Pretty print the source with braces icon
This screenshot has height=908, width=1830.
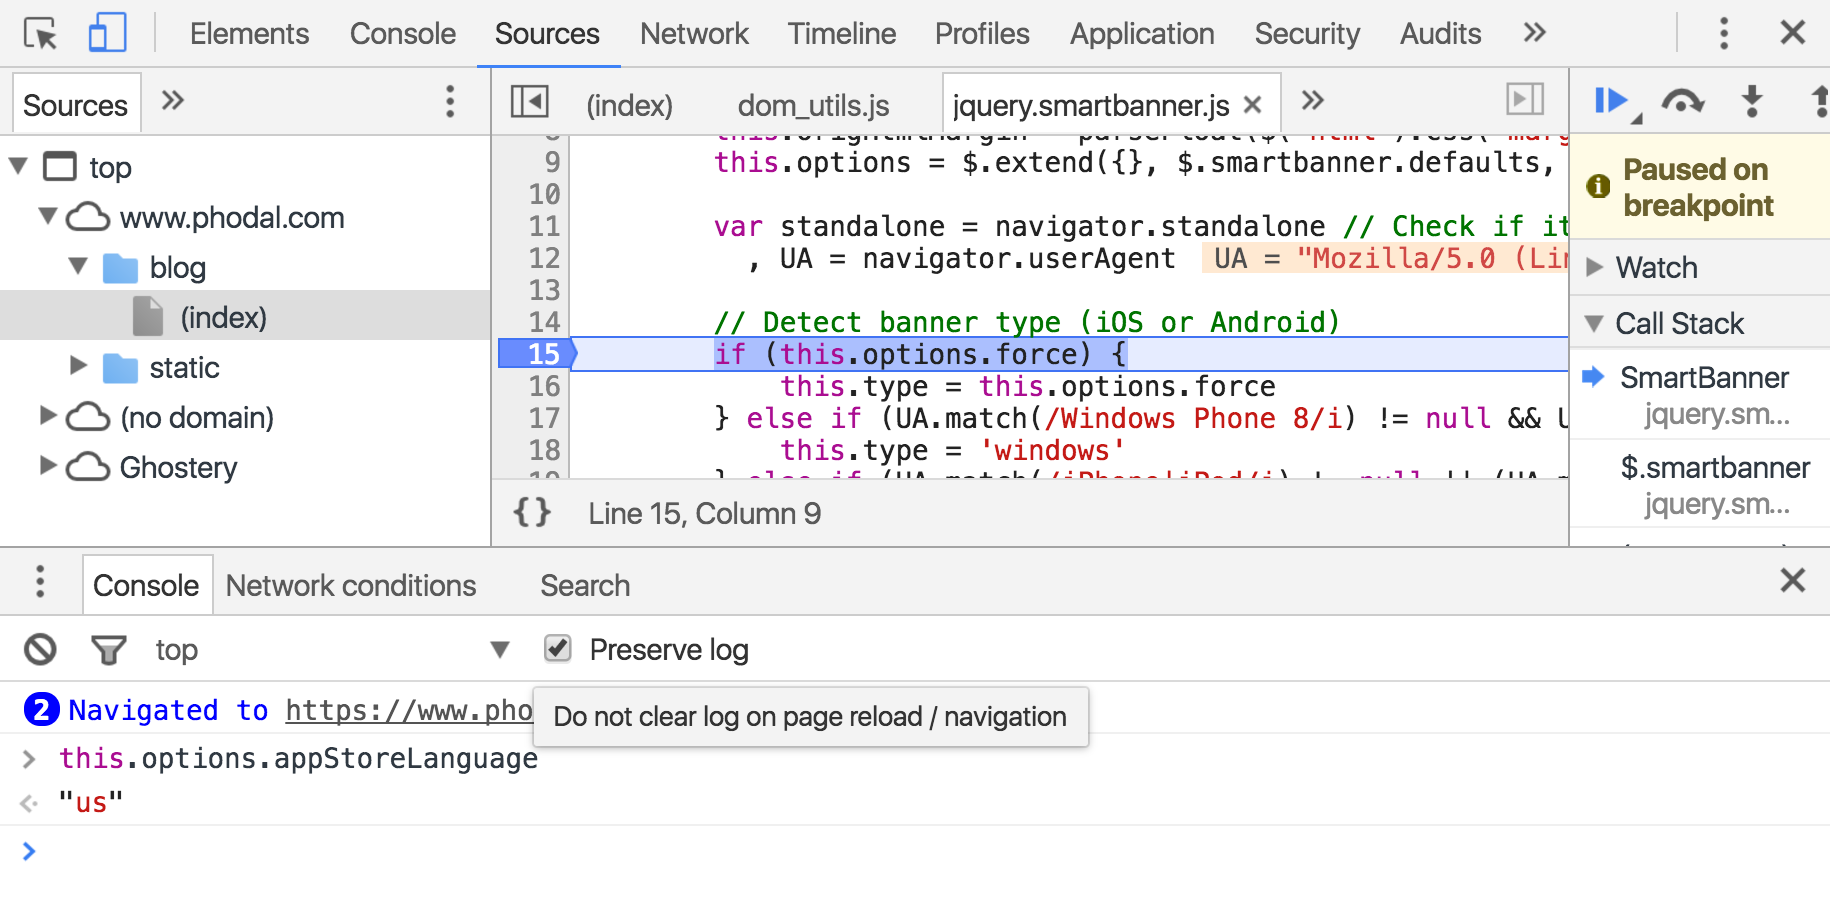[532, 513]
